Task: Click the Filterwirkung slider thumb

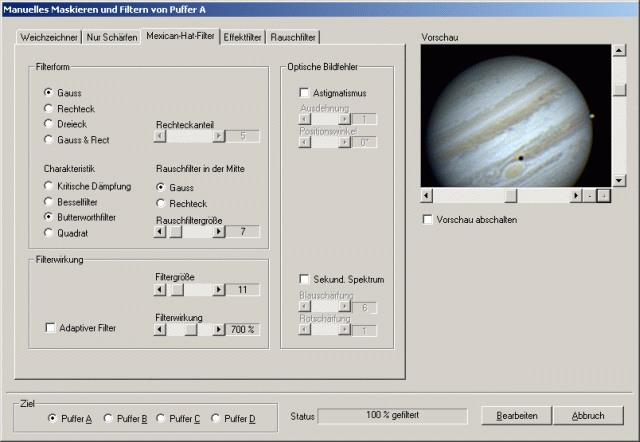Action: 191,329
